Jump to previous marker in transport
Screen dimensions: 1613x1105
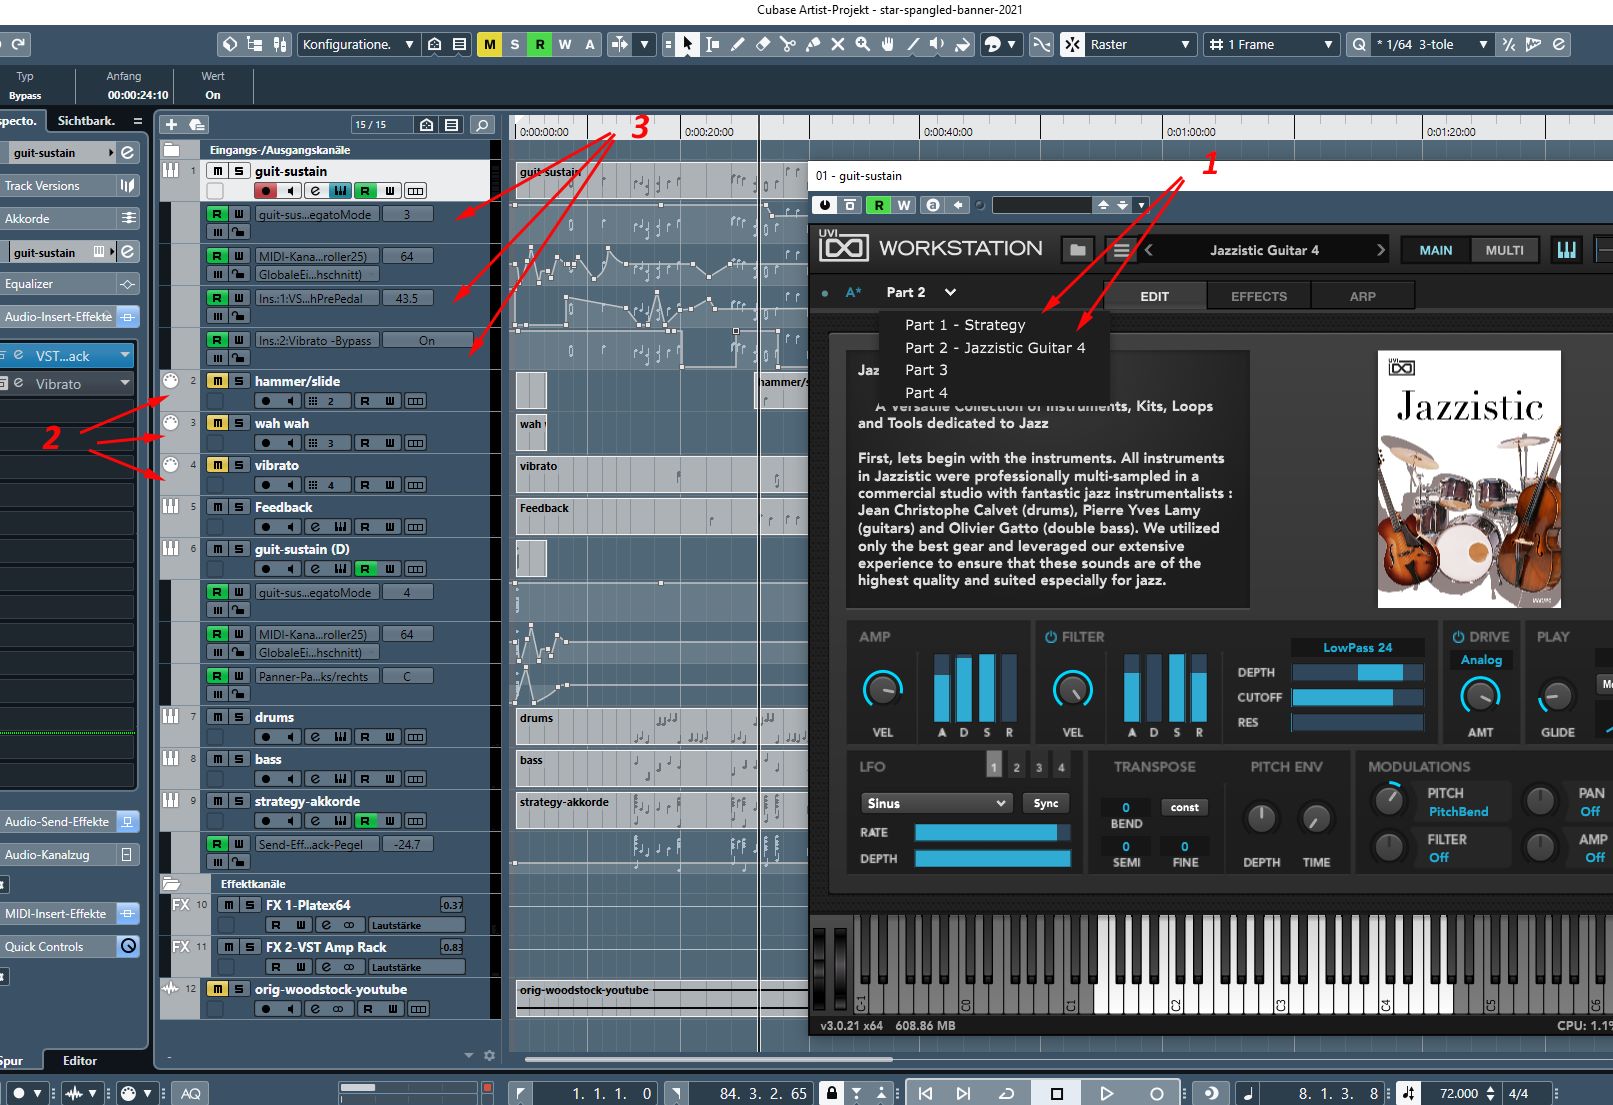point(925,1093)
